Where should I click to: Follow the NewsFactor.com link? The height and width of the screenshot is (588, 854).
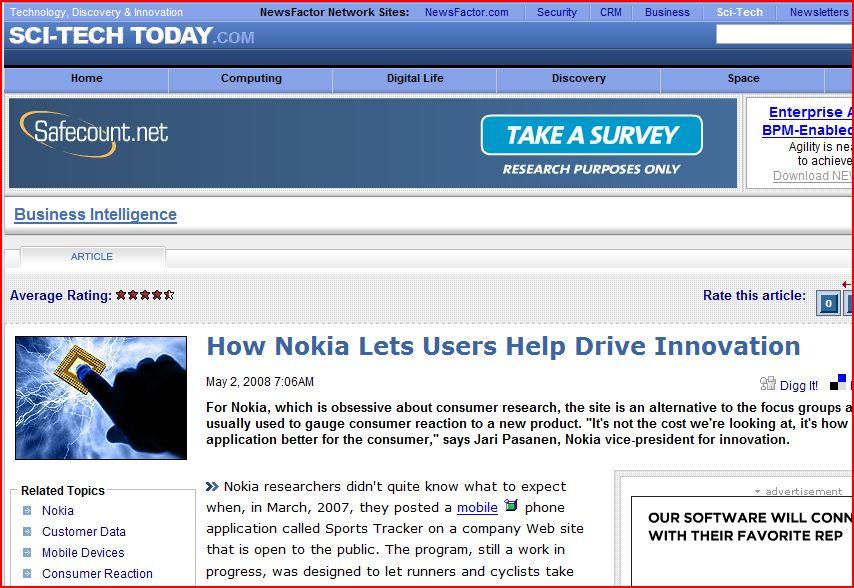click(x=466, y=13)
